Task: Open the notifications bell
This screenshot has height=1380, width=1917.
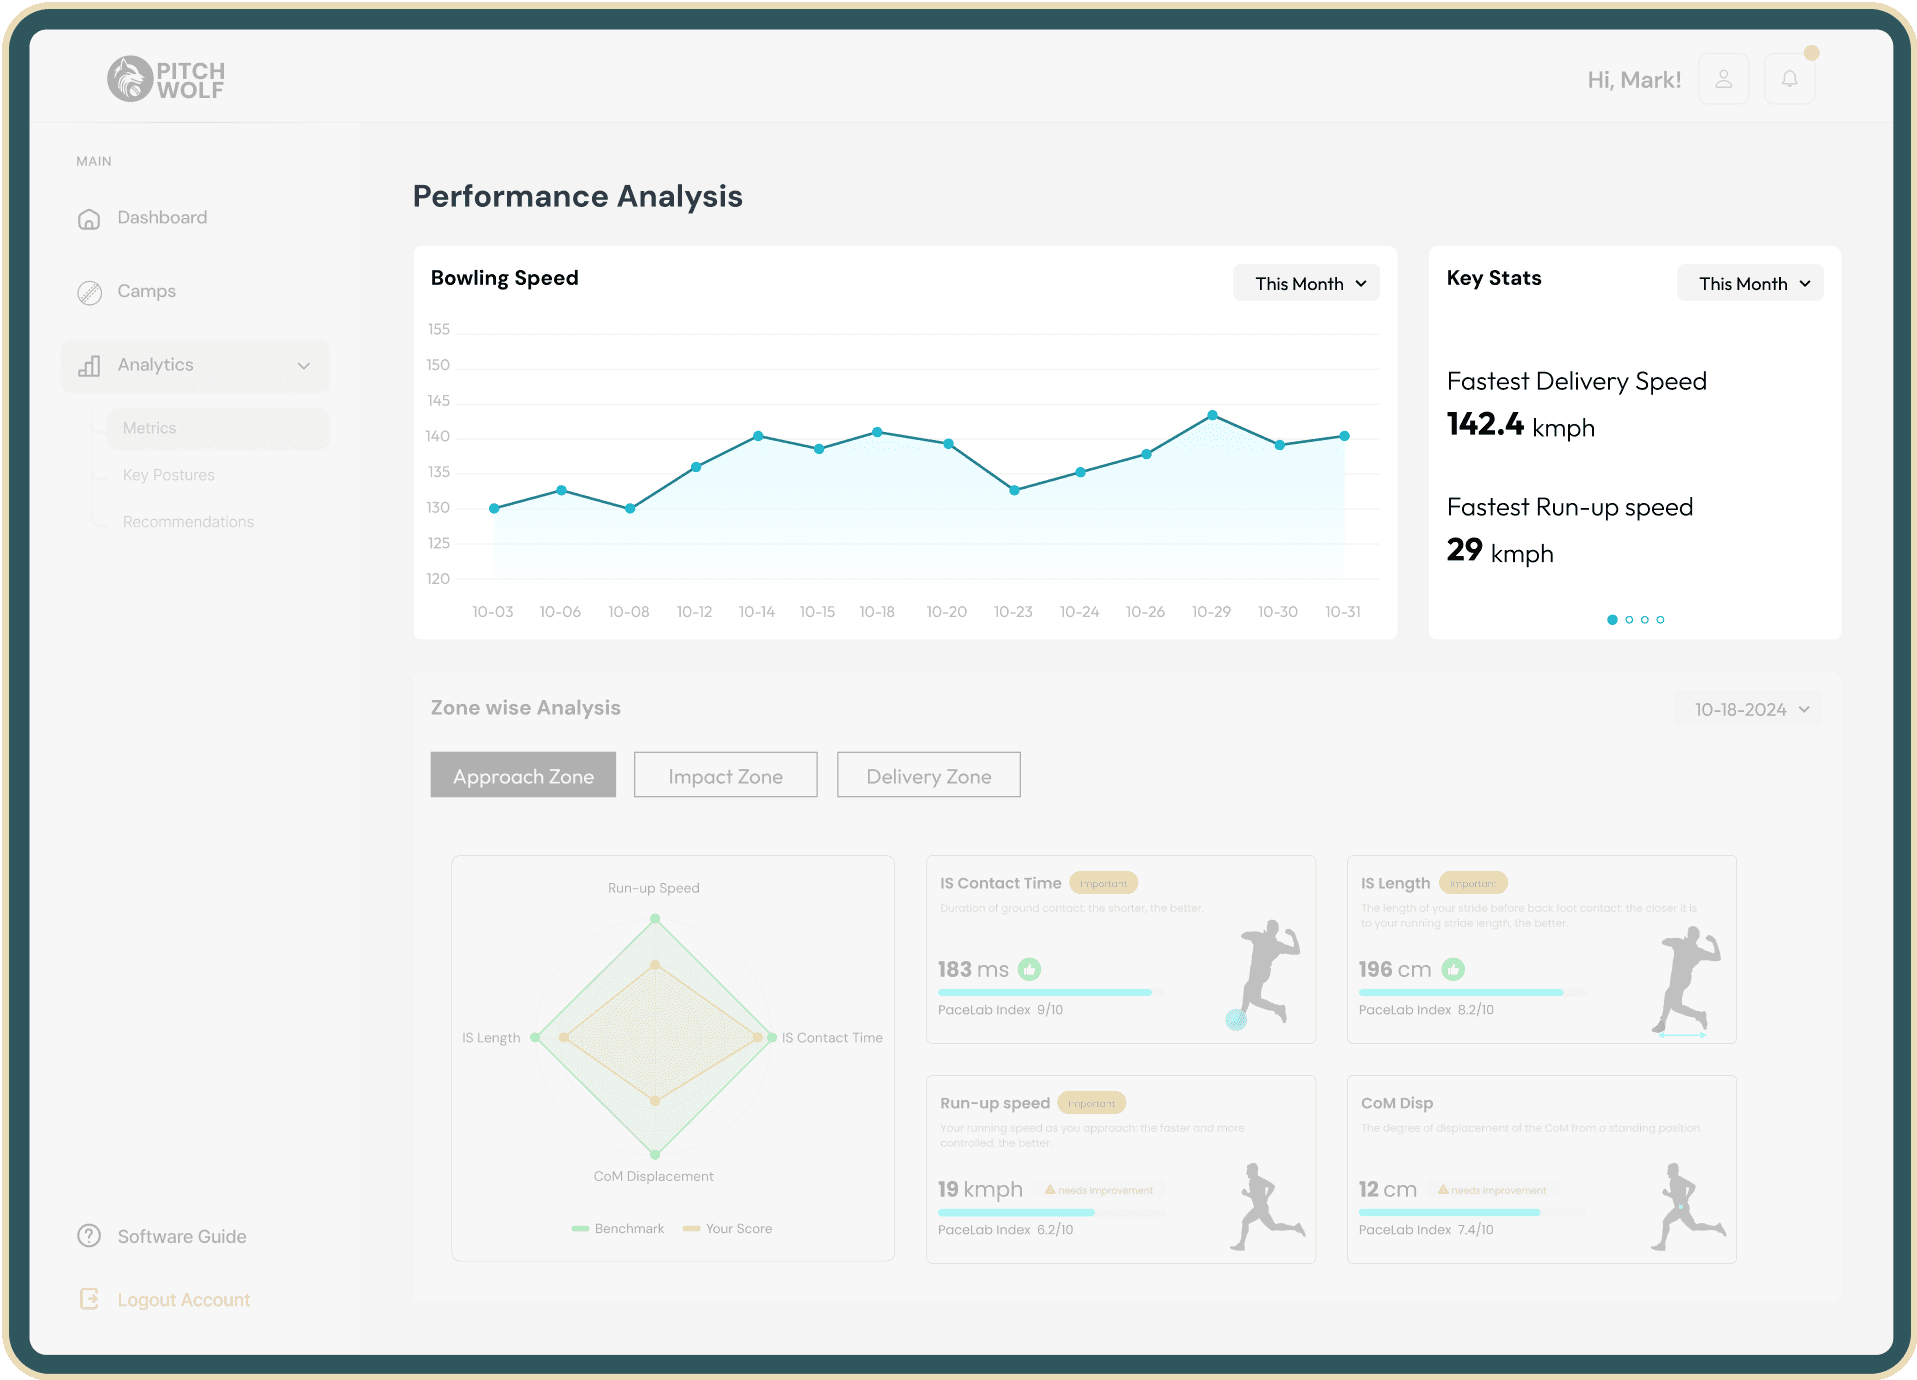Action: [x=1790, y=79]
